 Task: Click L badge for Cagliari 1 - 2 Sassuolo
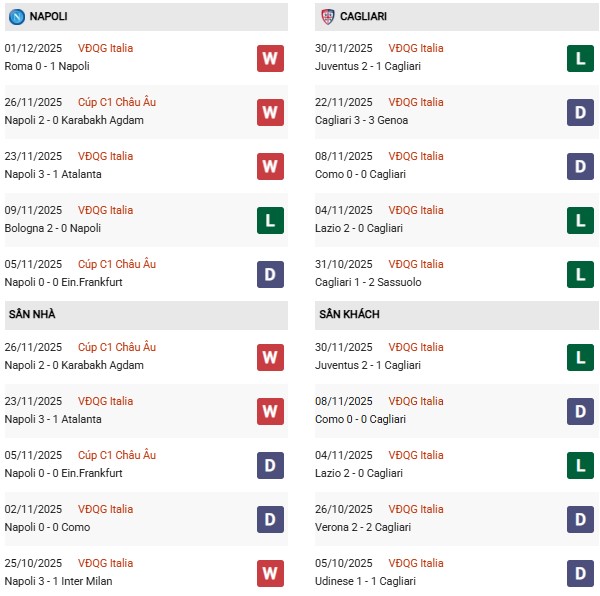coord(580,274)
